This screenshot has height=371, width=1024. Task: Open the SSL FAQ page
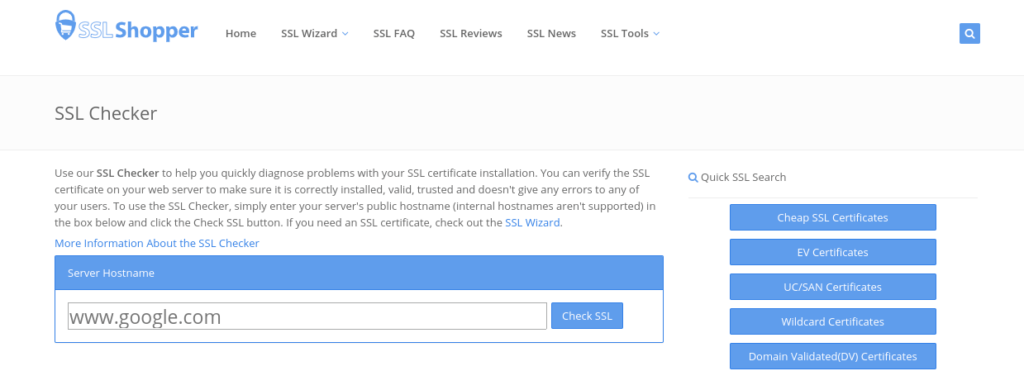point(394,33)
